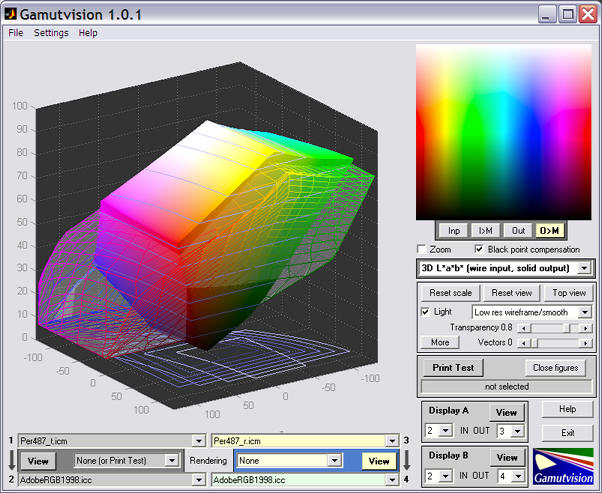Viewport: 602px width, 493px height.
Task: Click the gray input View button
Action: coord(38,461)
